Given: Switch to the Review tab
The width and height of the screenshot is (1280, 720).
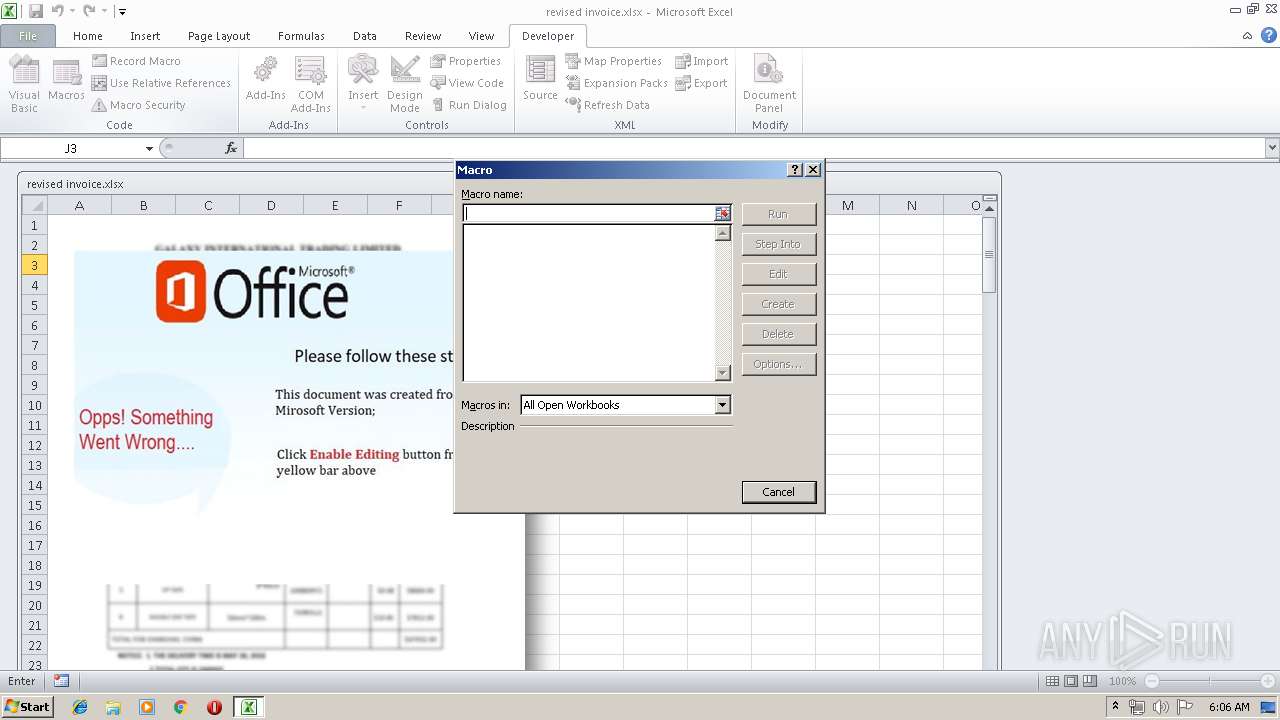Looking at the screenshot, I should click(x=423, y=36).
